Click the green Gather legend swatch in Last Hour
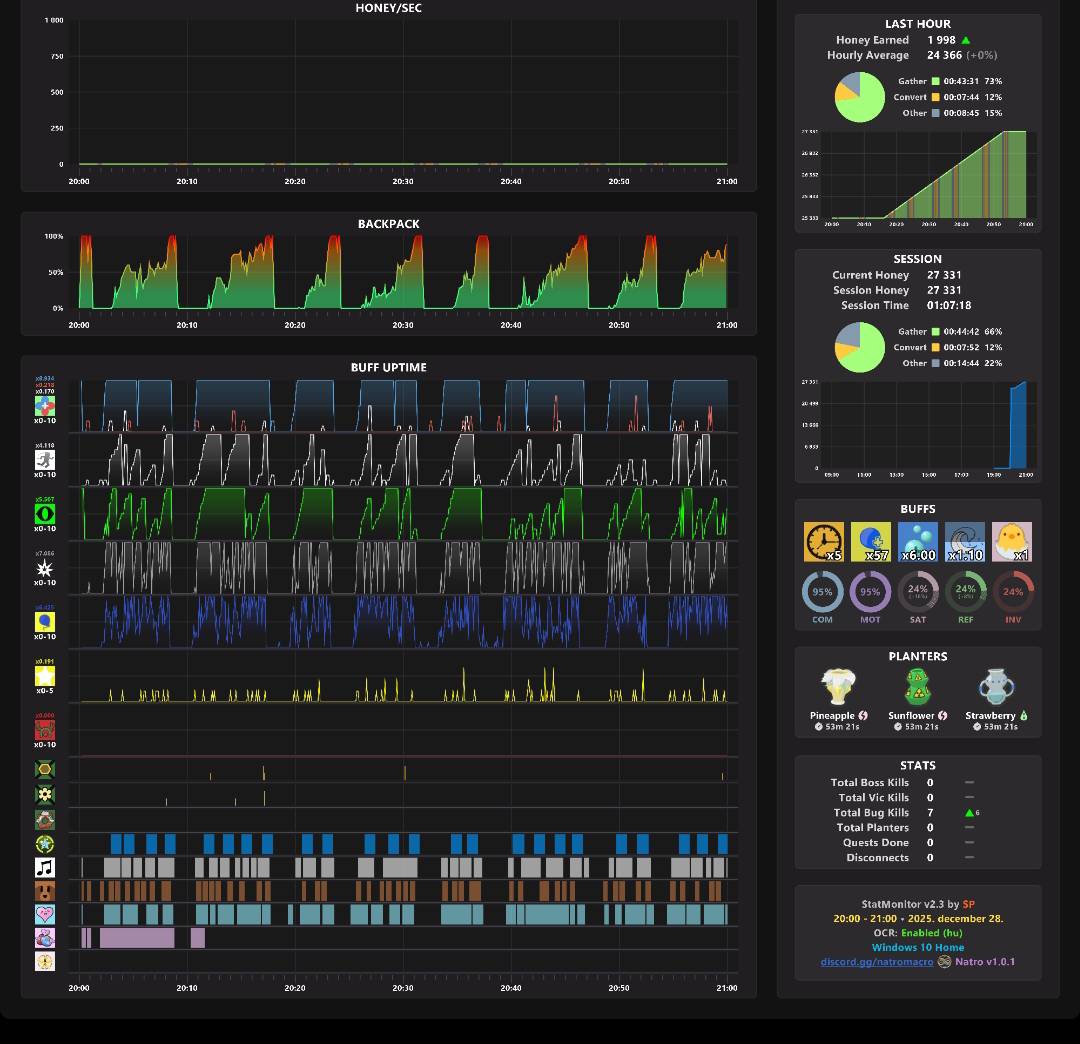This screenshot has height=1044, width=1080. pos(935,81)
